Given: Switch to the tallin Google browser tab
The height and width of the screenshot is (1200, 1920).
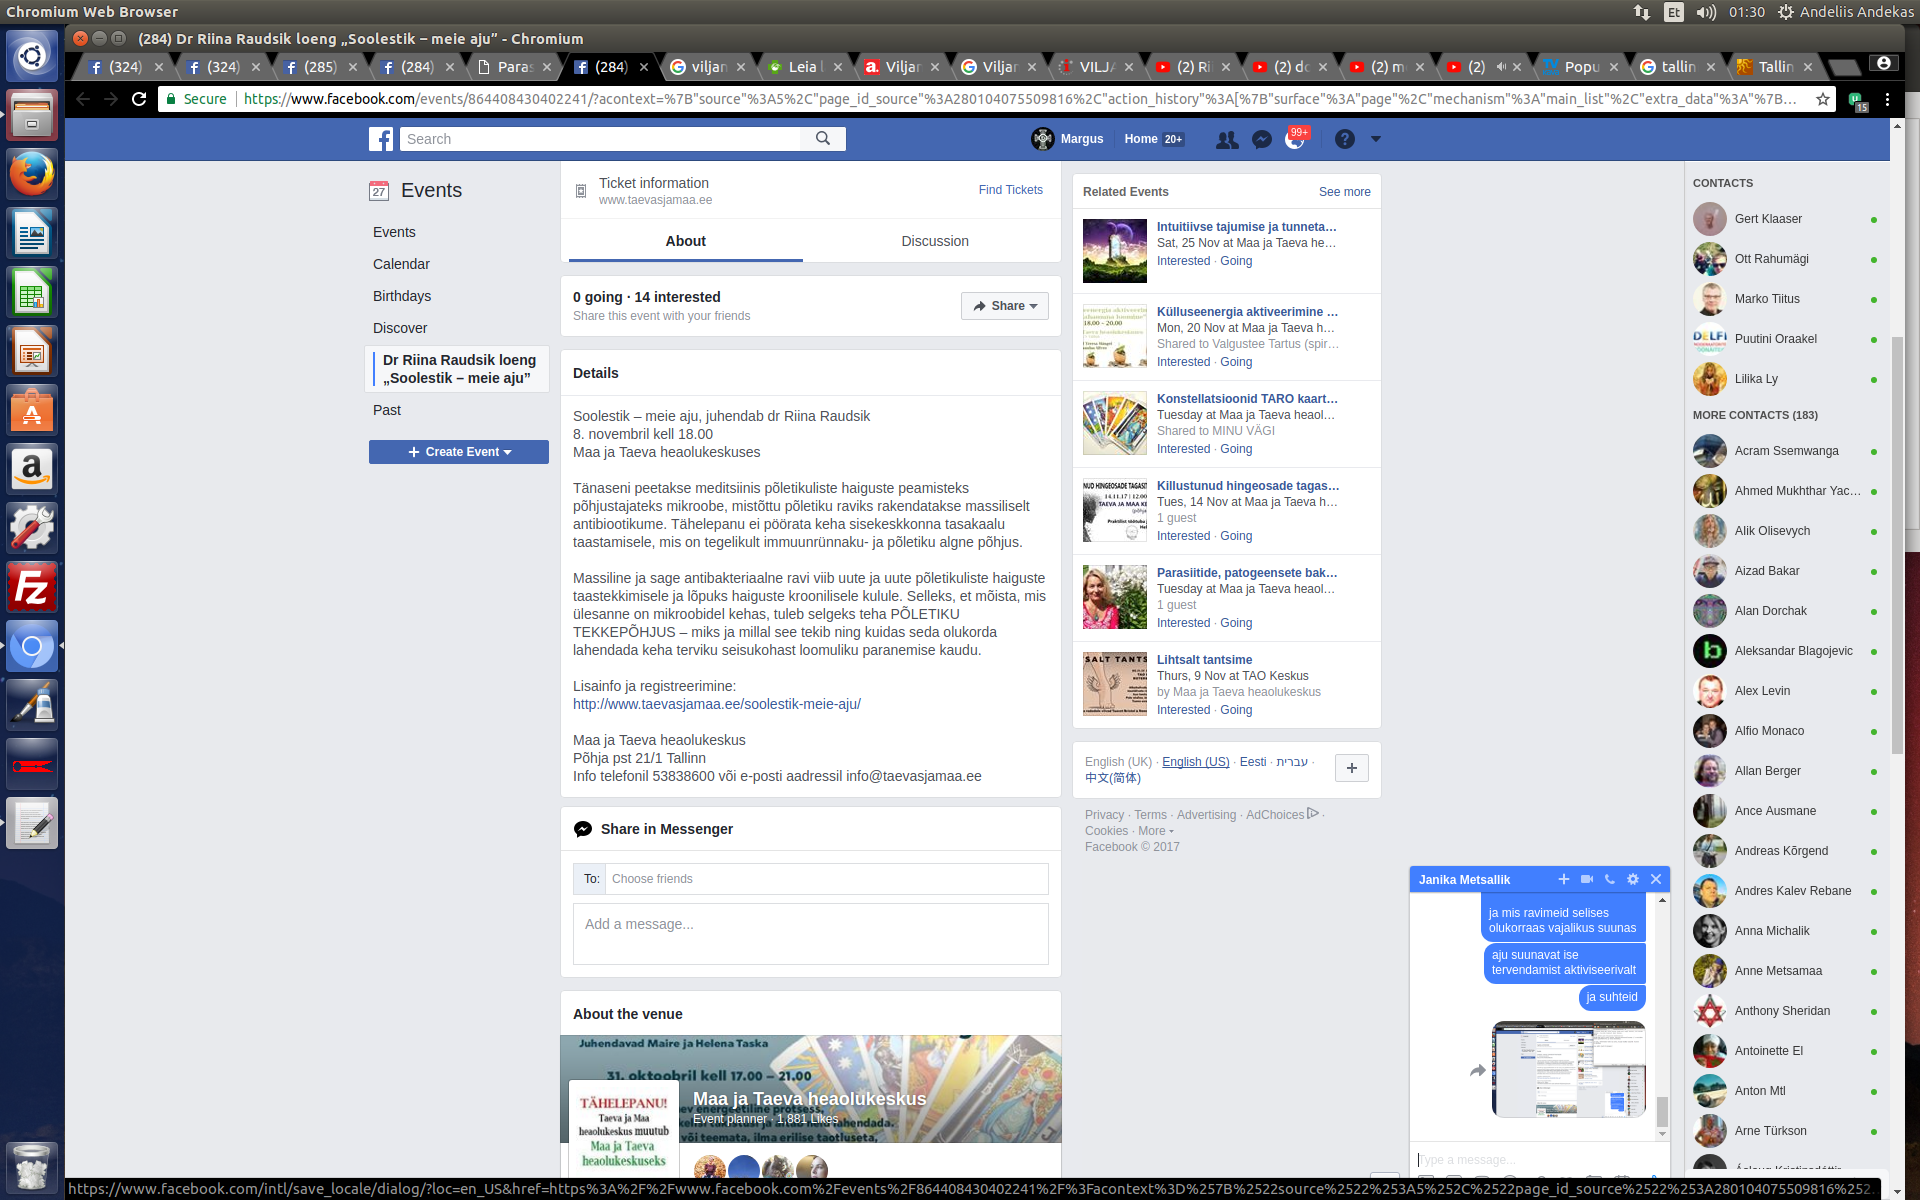Looking at the screenshot, I should pyautogui.click(x=1676, y=67).
